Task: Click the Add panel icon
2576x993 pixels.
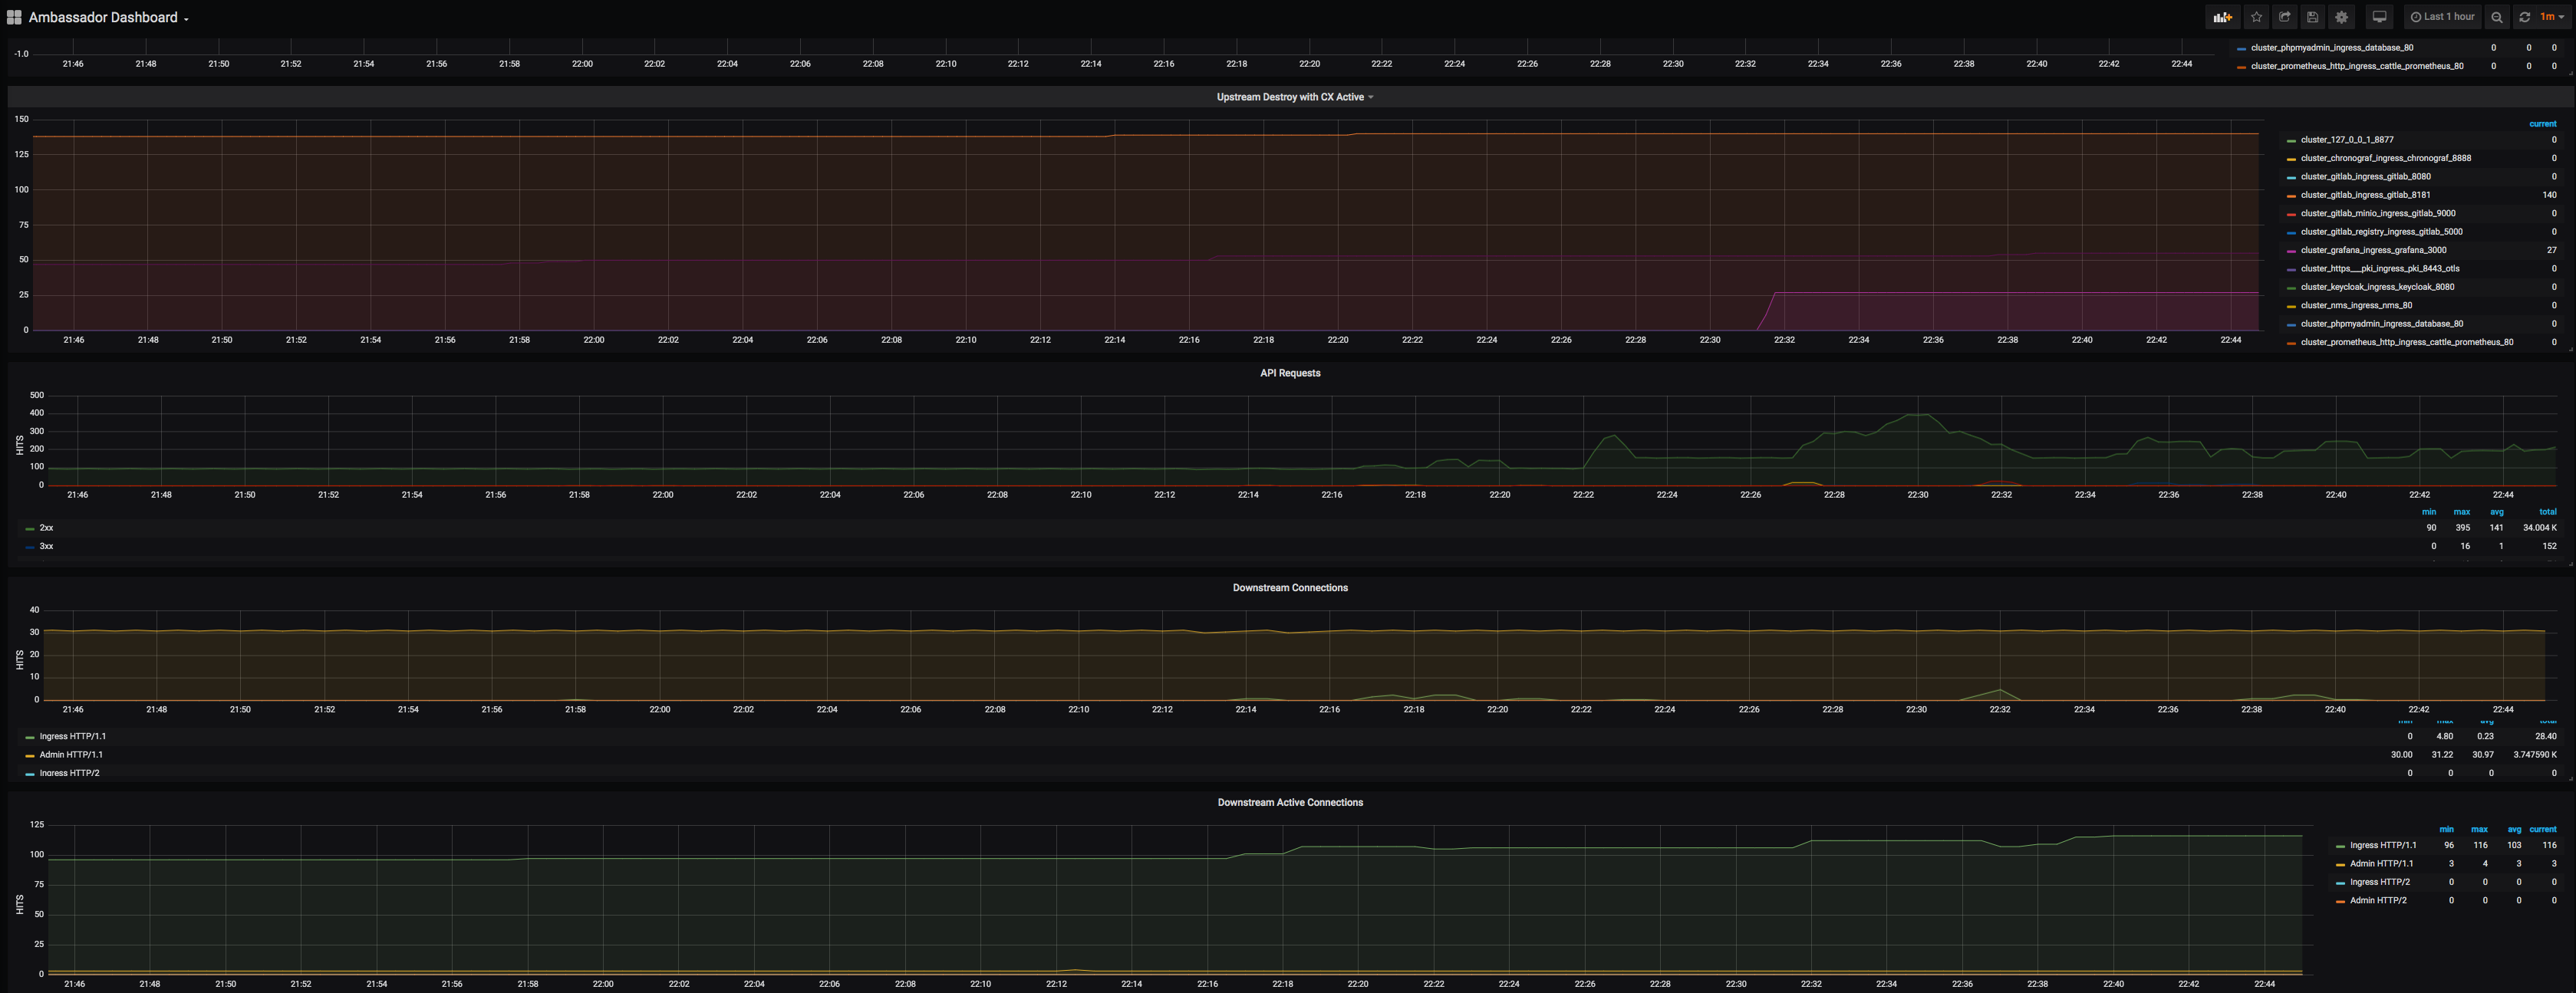Action: coord(2222,17)
